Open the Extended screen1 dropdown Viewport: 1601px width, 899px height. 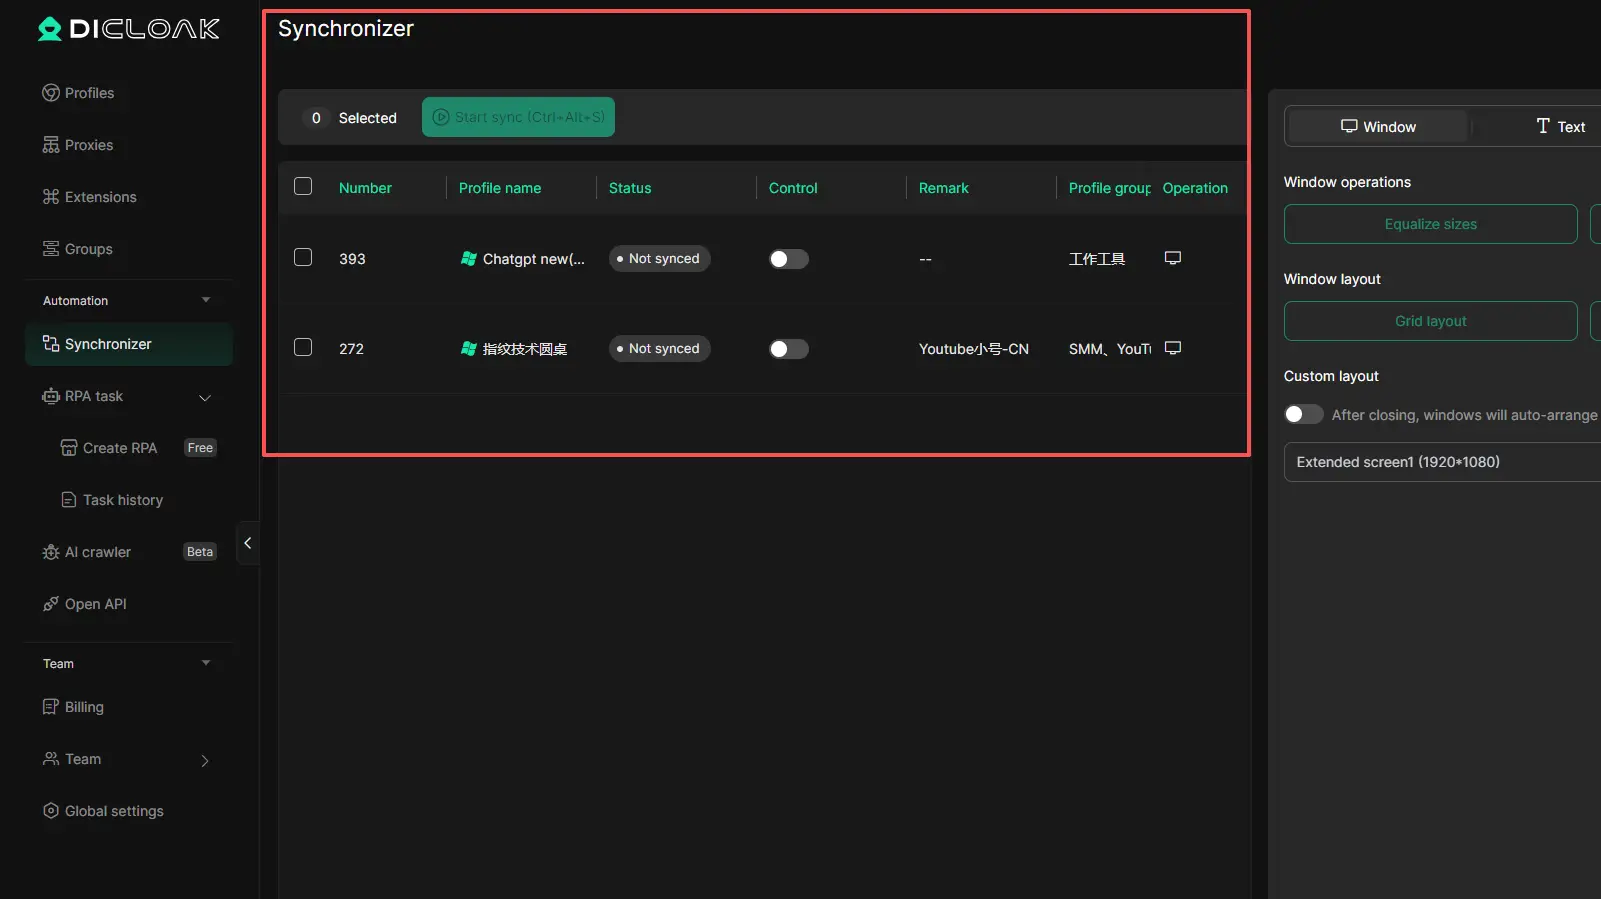(x=1440, y=462)
